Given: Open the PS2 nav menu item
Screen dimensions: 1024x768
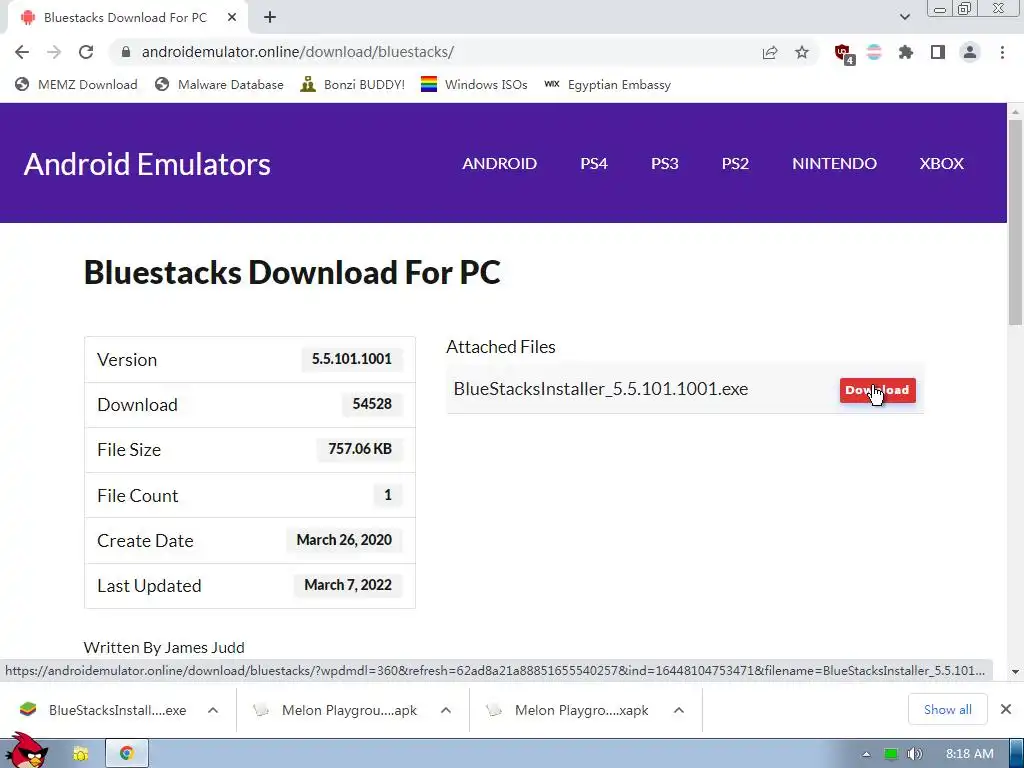Looking at the screenshot, I should click(735, 163).
